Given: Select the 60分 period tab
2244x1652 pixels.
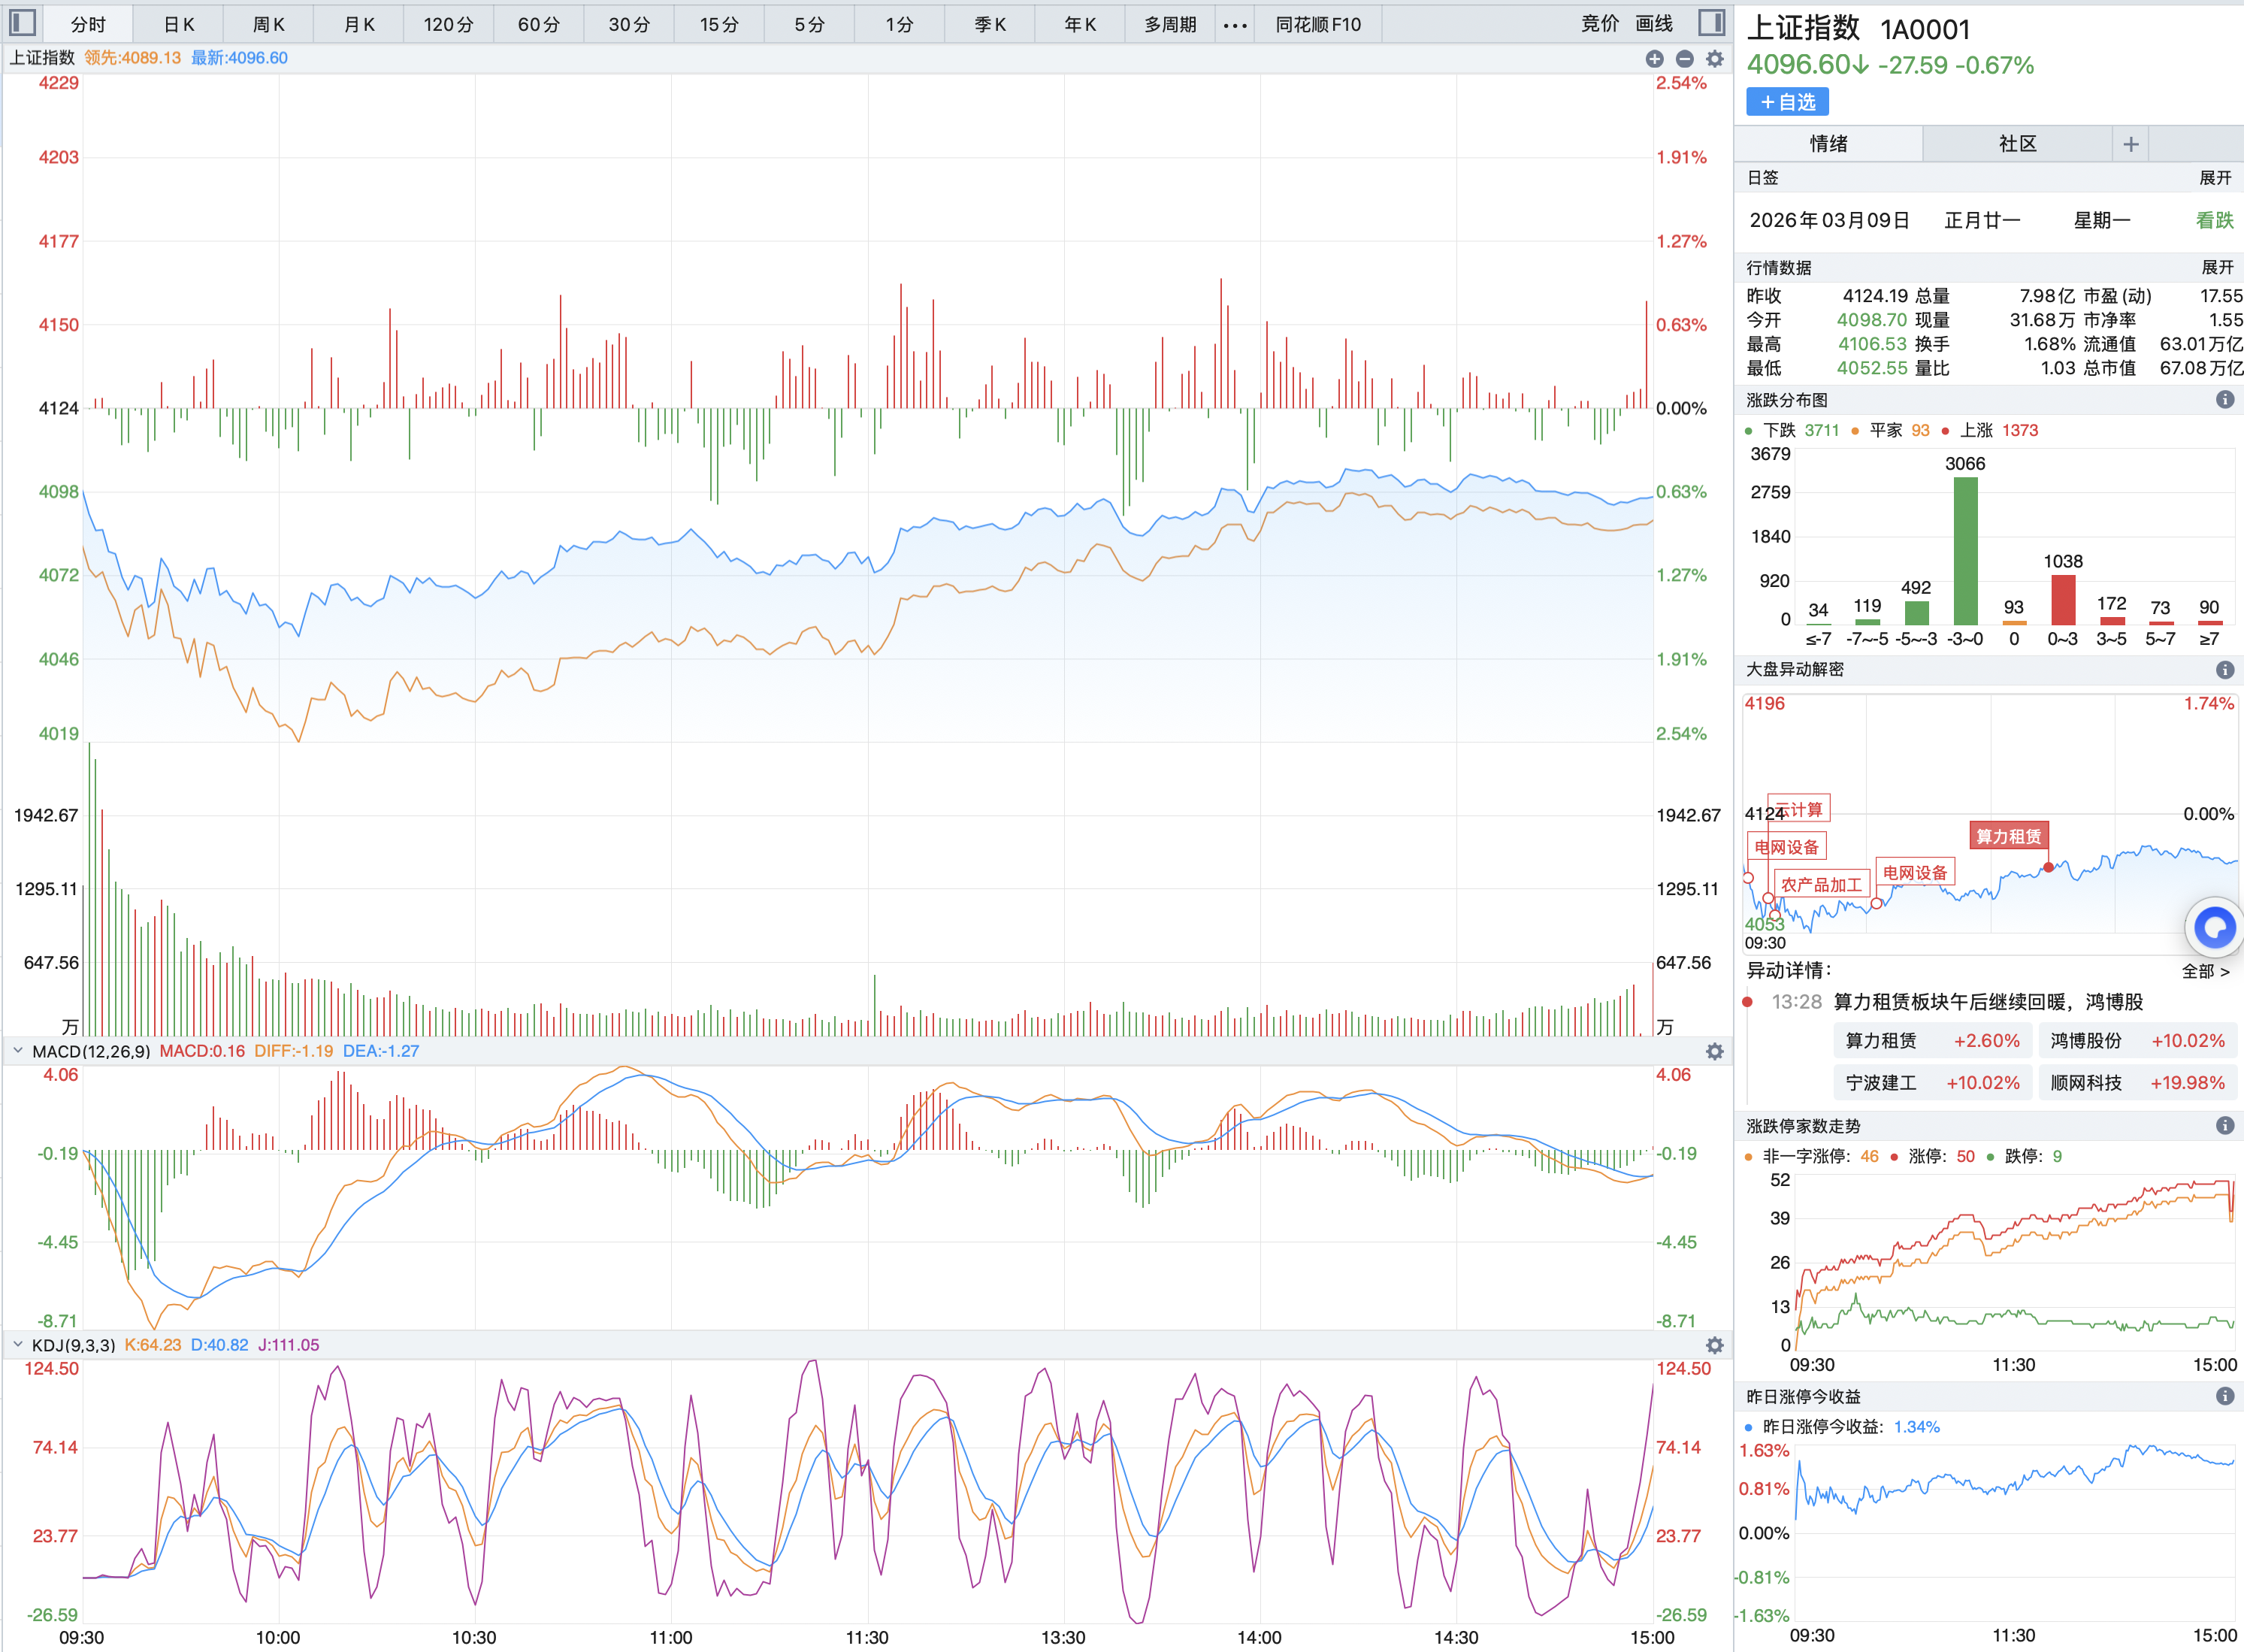Looking at the screenshot, I should pyautogui.click(x=538, y=25).
